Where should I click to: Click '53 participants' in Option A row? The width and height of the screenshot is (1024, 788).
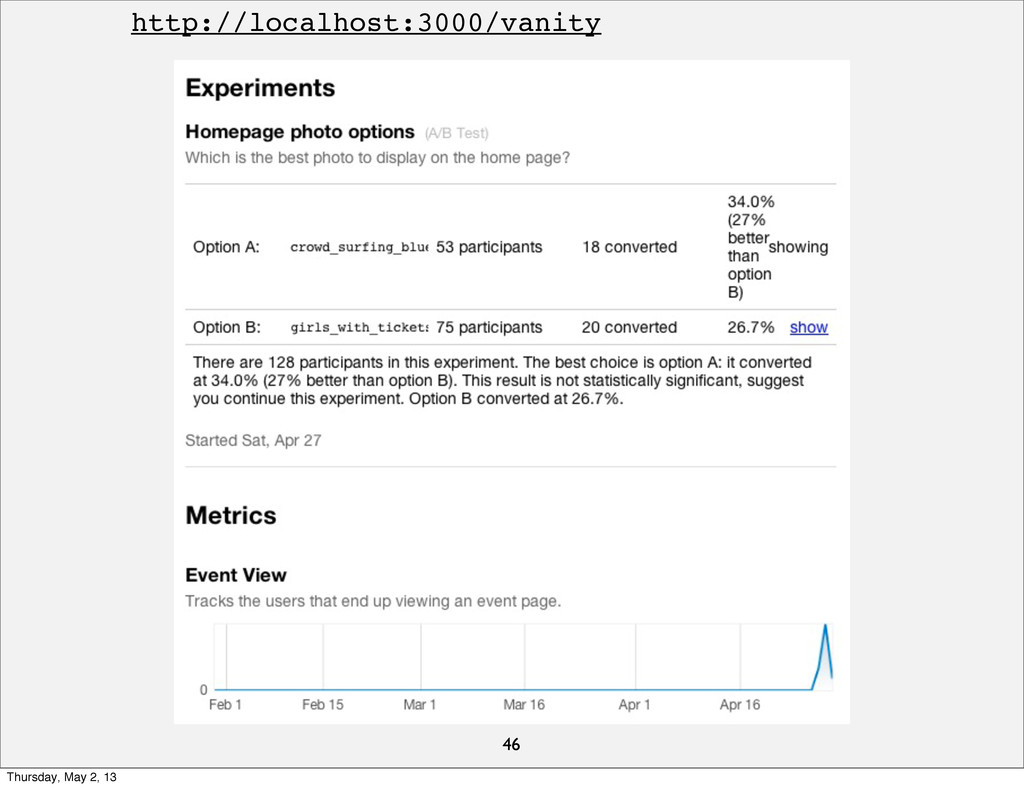(489, 247)
